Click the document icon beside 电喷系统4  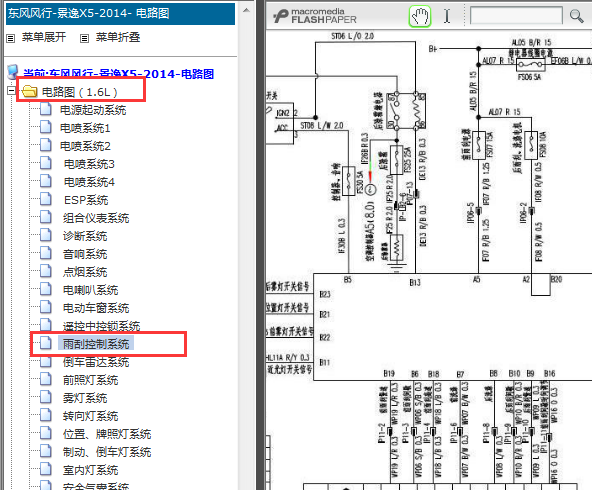coord(46,181)
